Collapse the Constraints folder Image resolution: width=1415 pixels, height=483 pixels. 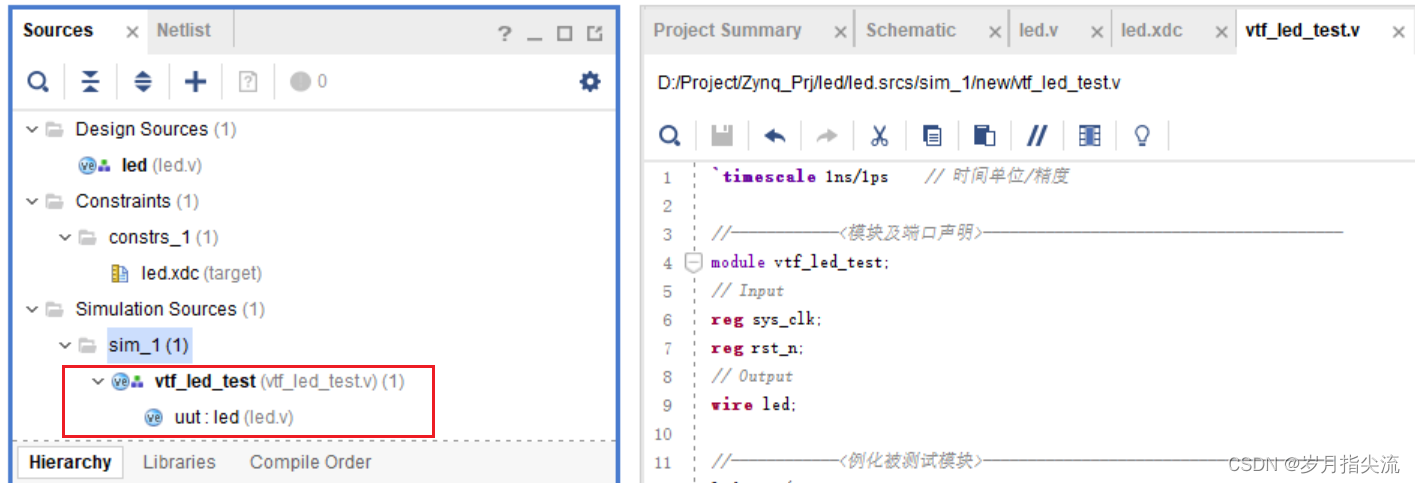coord(32,201)
